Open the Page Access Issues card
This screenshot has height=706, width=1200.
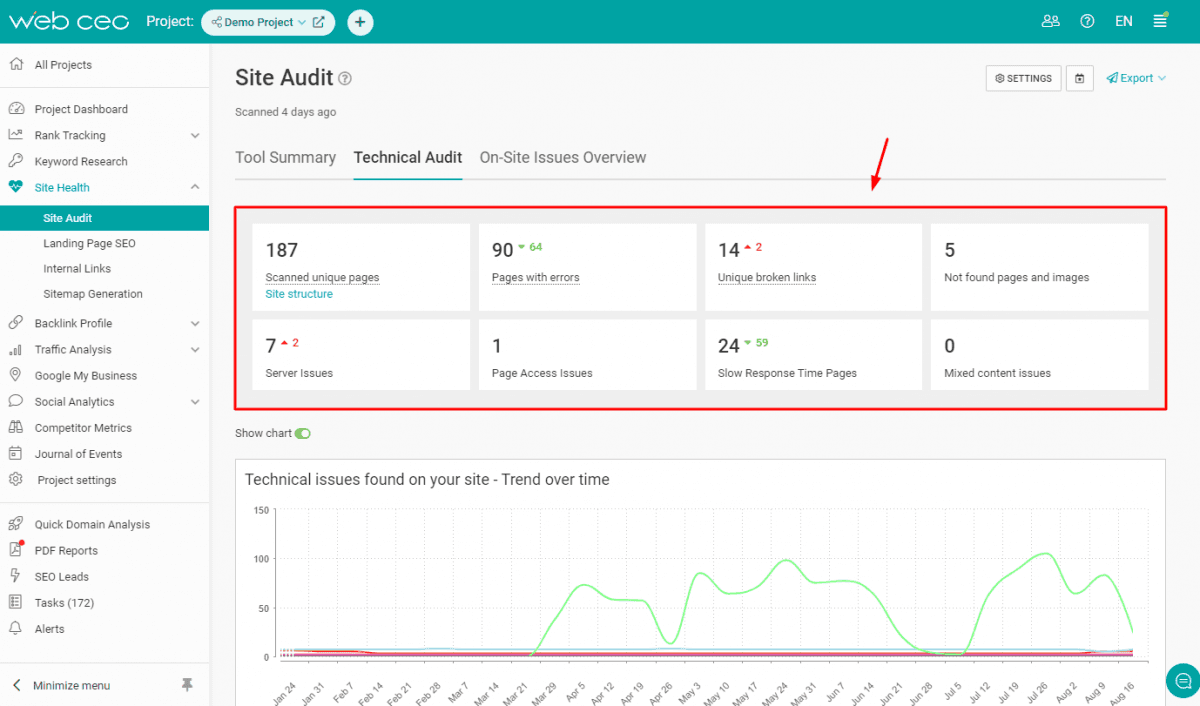tap(588, 355)
